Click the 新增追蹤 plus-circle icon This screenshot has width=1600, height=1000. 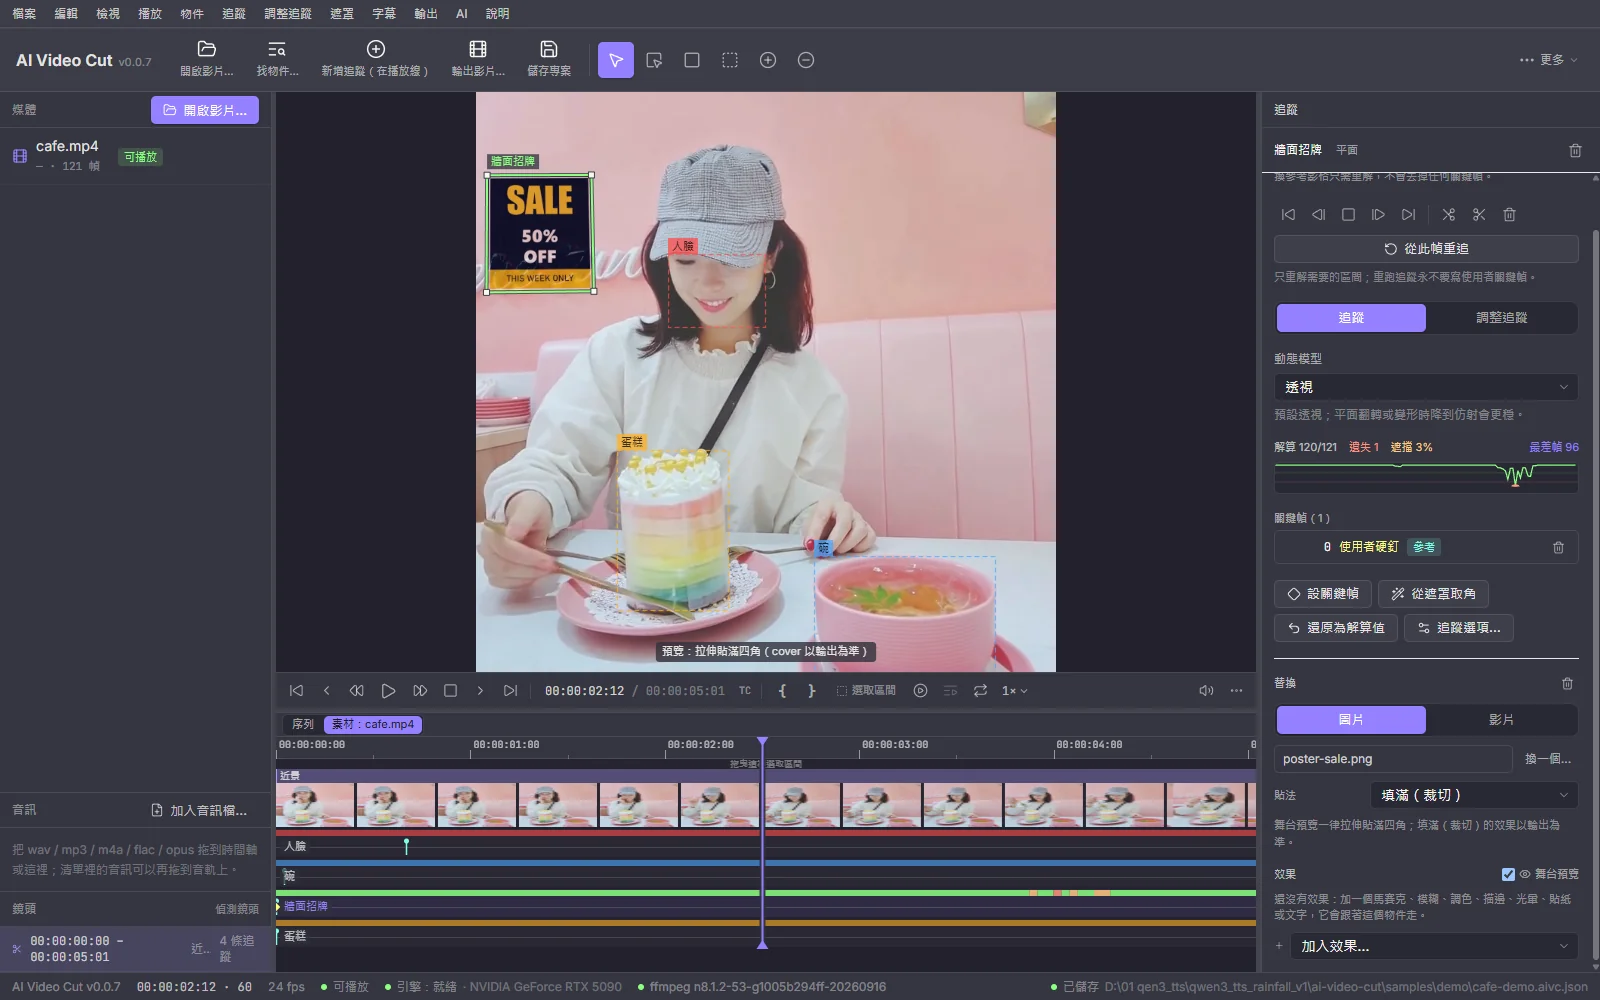point(376,49)
